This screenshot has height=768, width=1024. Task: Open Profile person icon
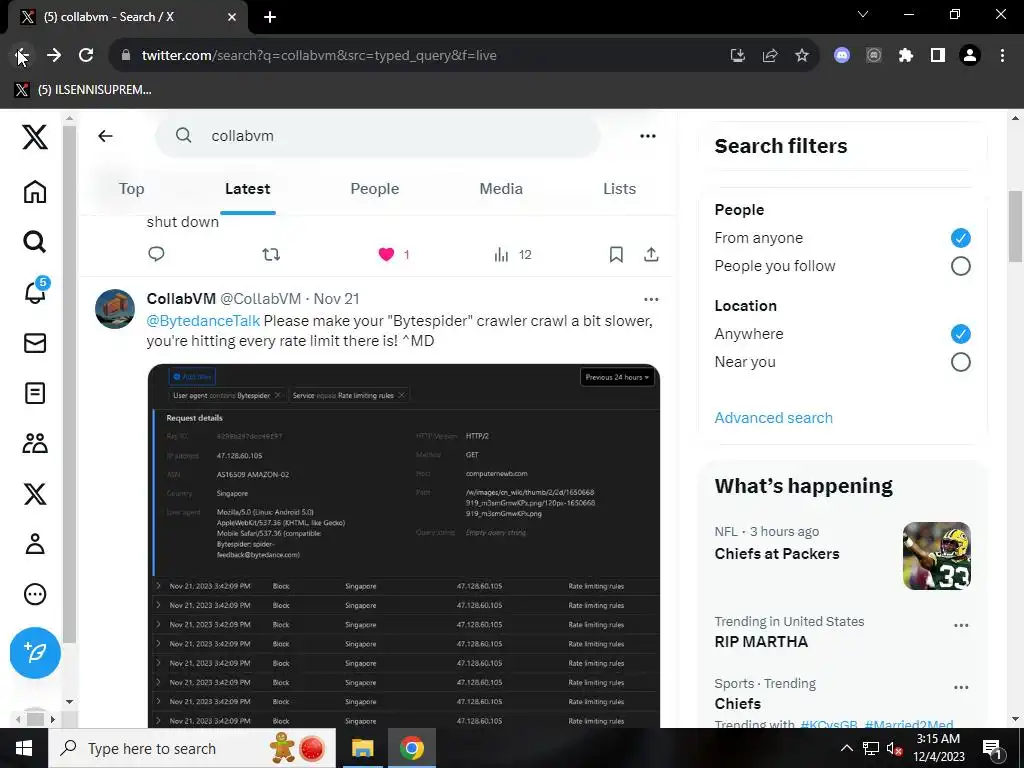click(x=35, y=543)
